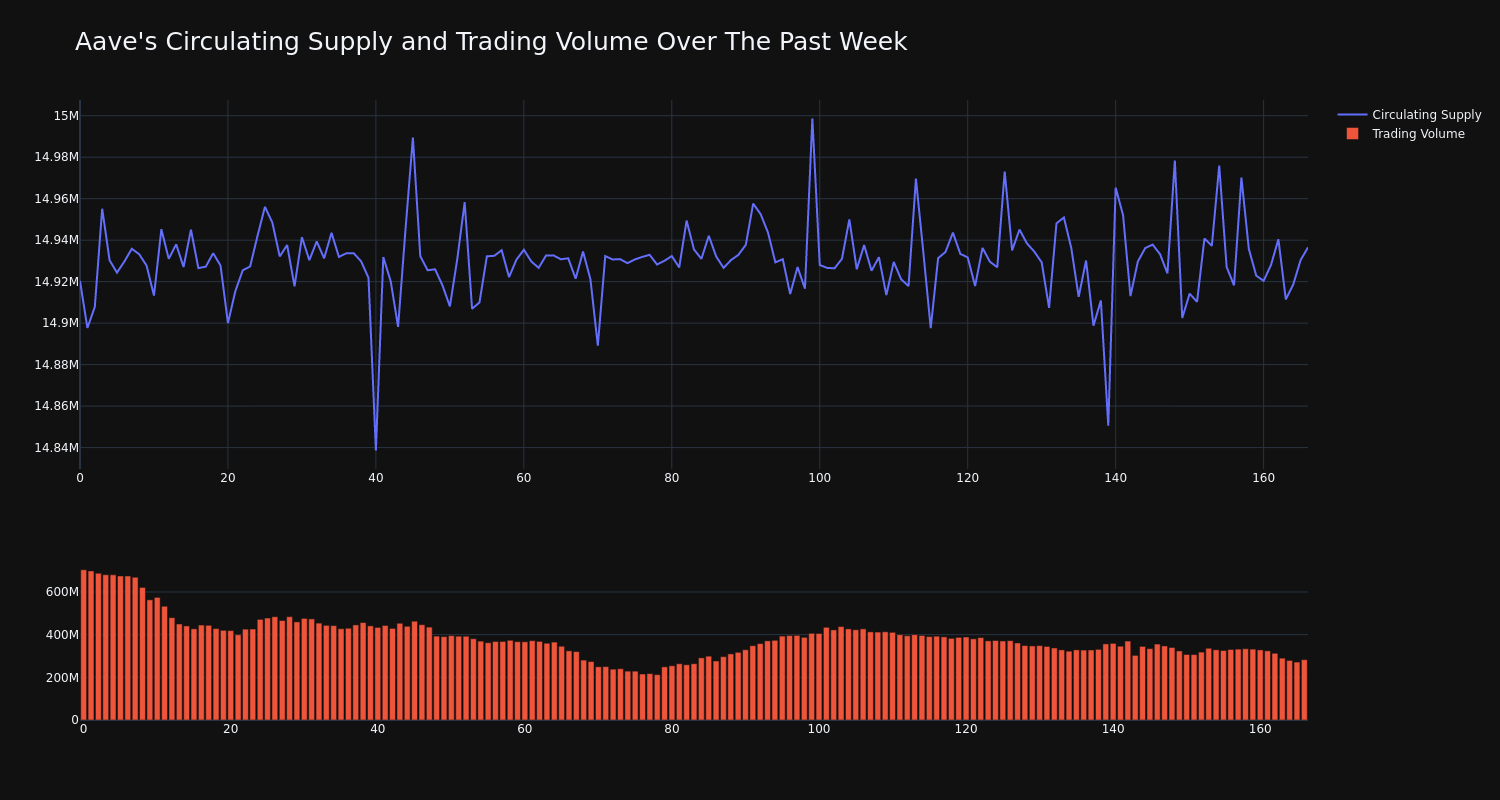This screenshot has width=1500, height=800.
Task: Click the 14.88M y-axis label
Action: click(x=56, y=365)
